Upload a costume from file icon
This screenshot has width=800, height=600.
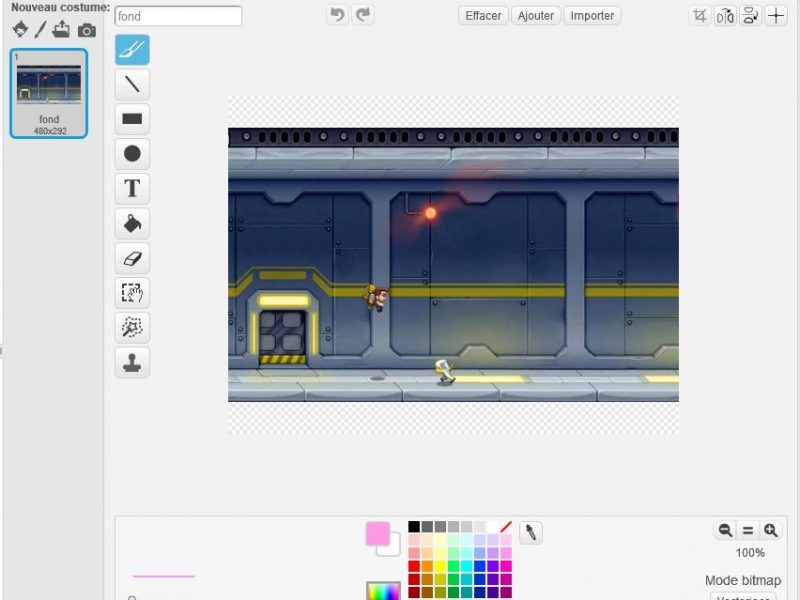click(61, 30)
